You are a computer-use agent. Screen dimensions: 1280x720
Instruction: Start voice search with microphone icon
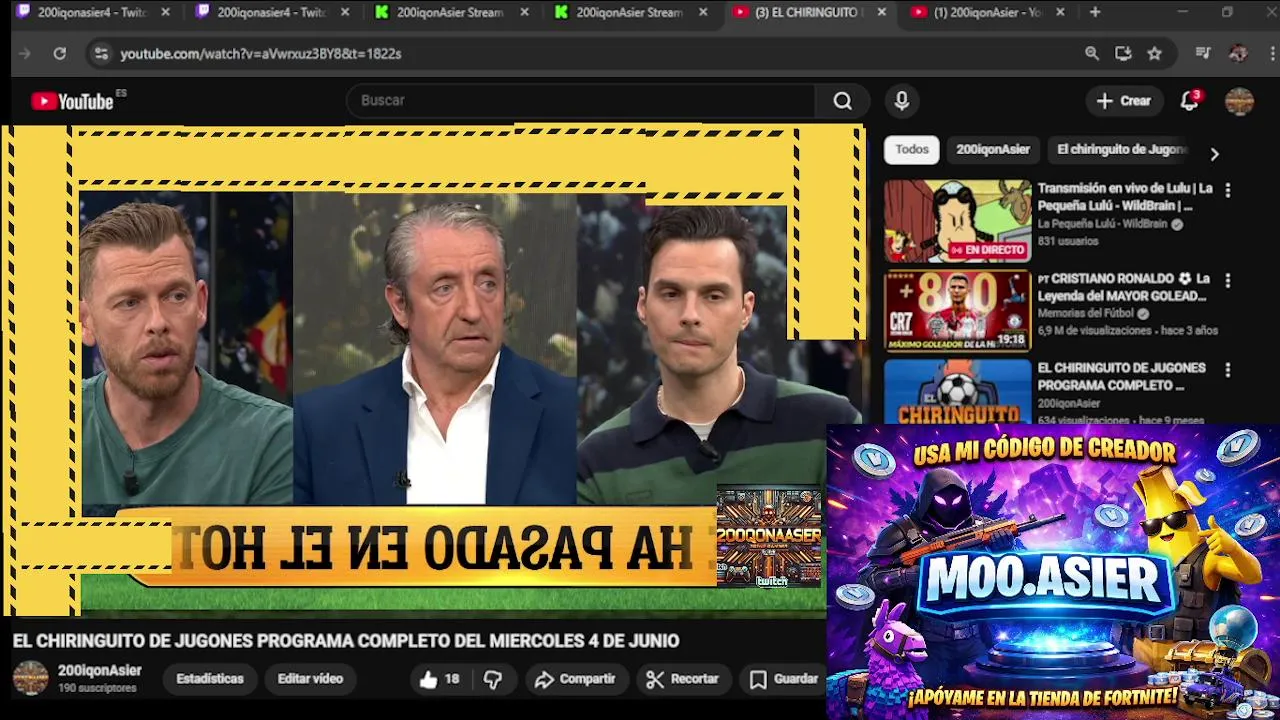click(x=902, y=100)
